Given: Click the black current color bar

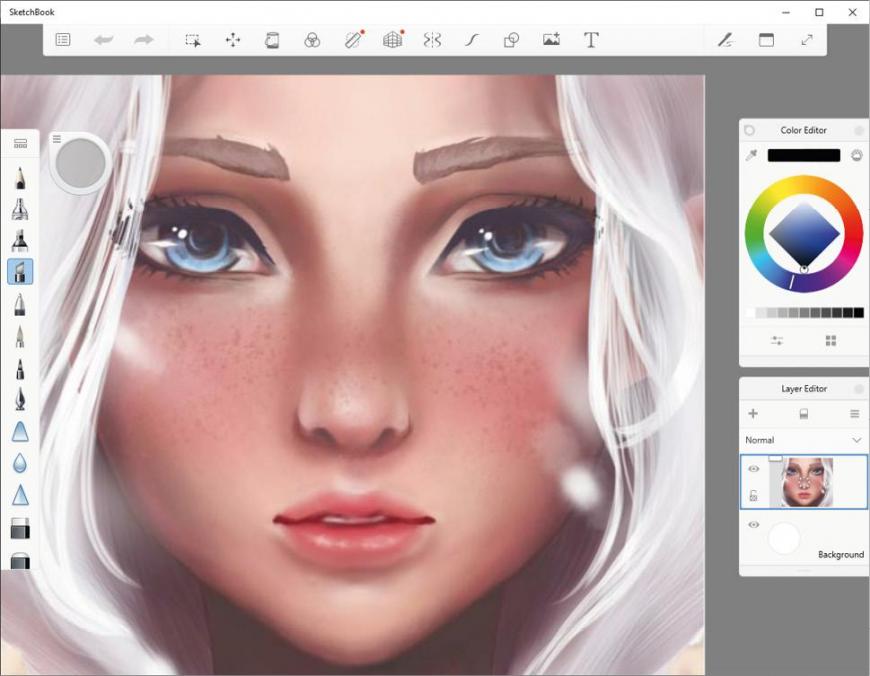Looking at the screenshot, I should (803, 155).
